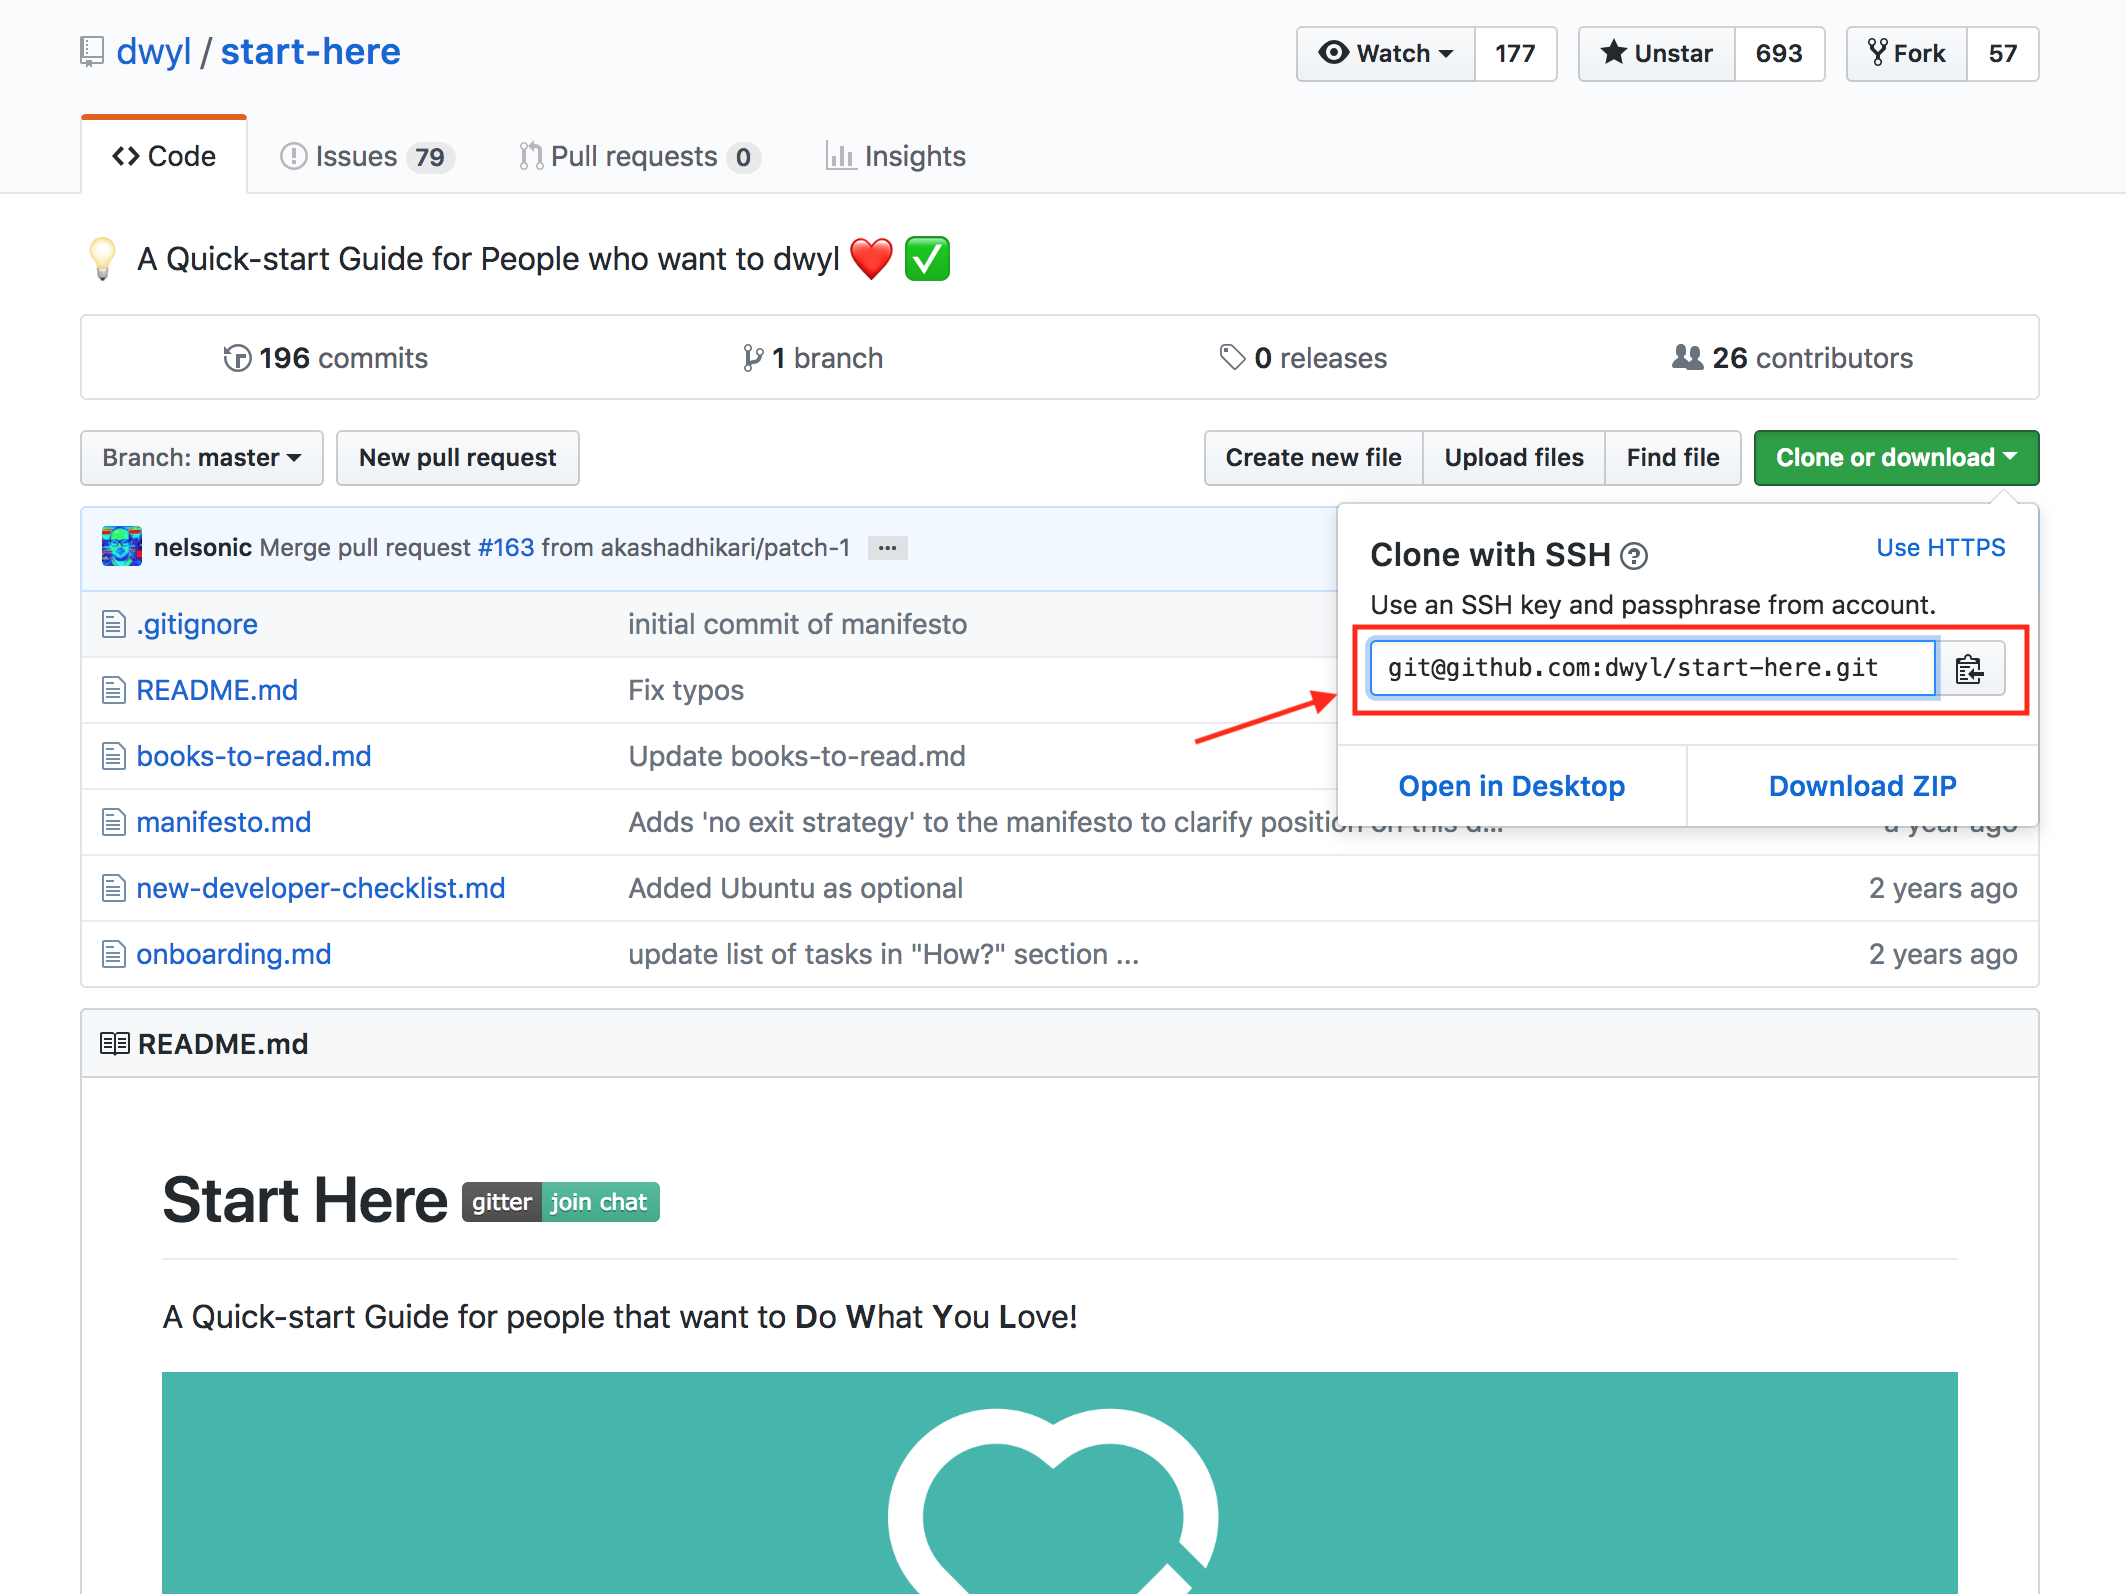
Task: Click the book icon beside README.md header
Action: click(115, 1044)
